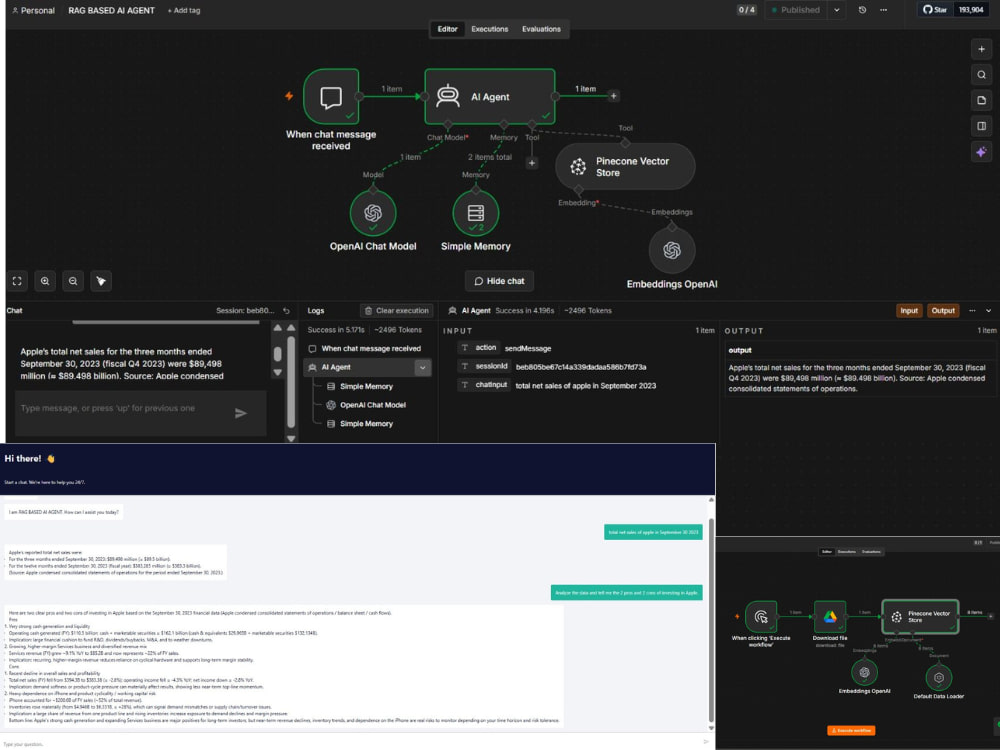Open the Default Data Loader node
This screenshot has height=750, width=1000.
click(x=939, y=677)
